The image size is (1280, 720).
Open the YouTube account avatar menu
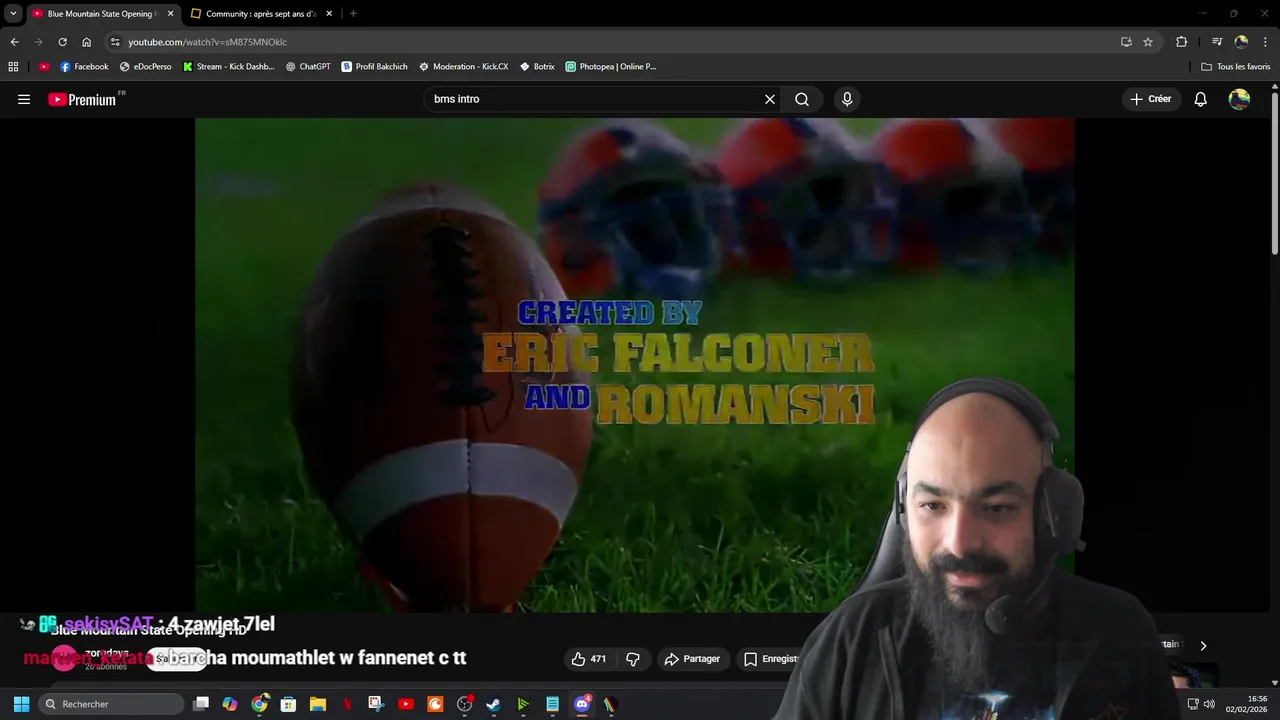tap(1239, 99)
